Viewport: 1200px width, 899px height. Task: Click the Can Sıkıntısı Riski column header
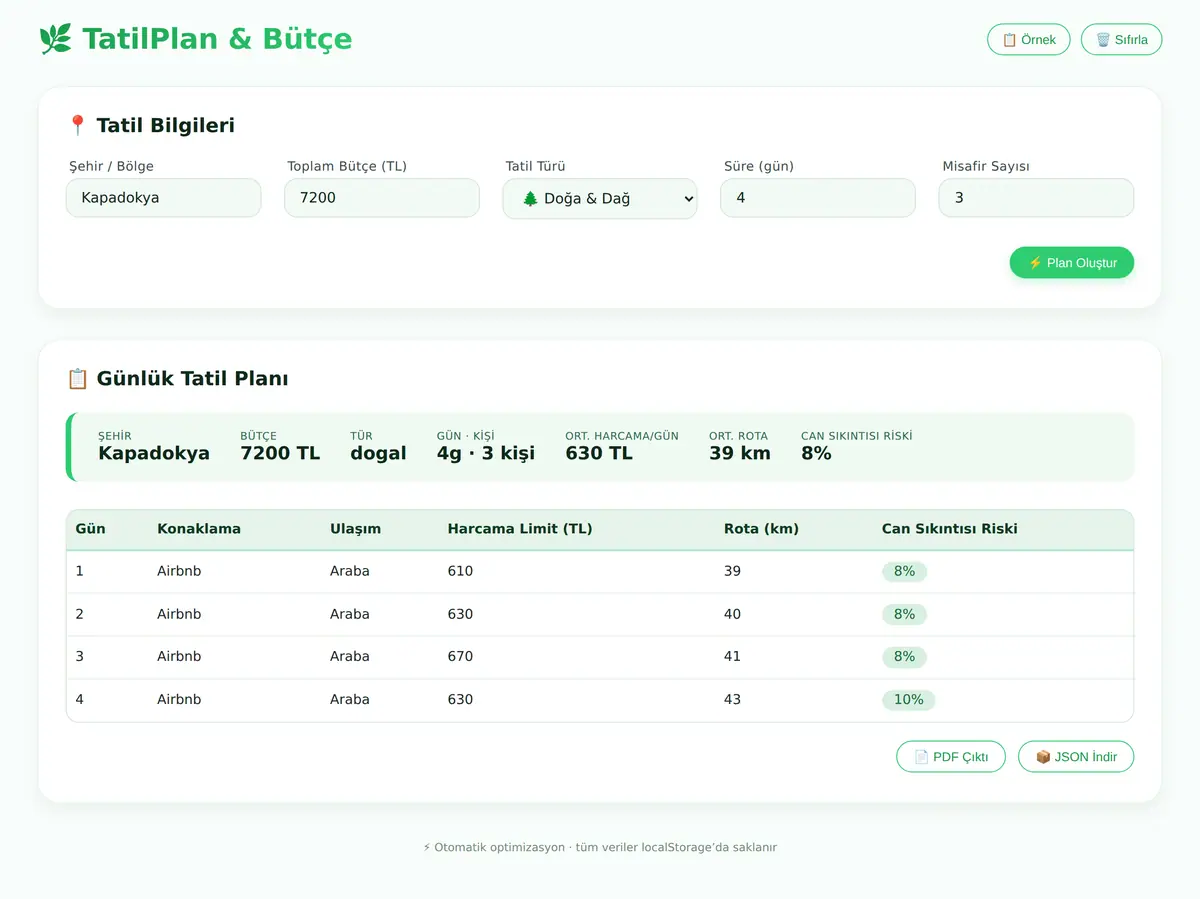(950, 529)
